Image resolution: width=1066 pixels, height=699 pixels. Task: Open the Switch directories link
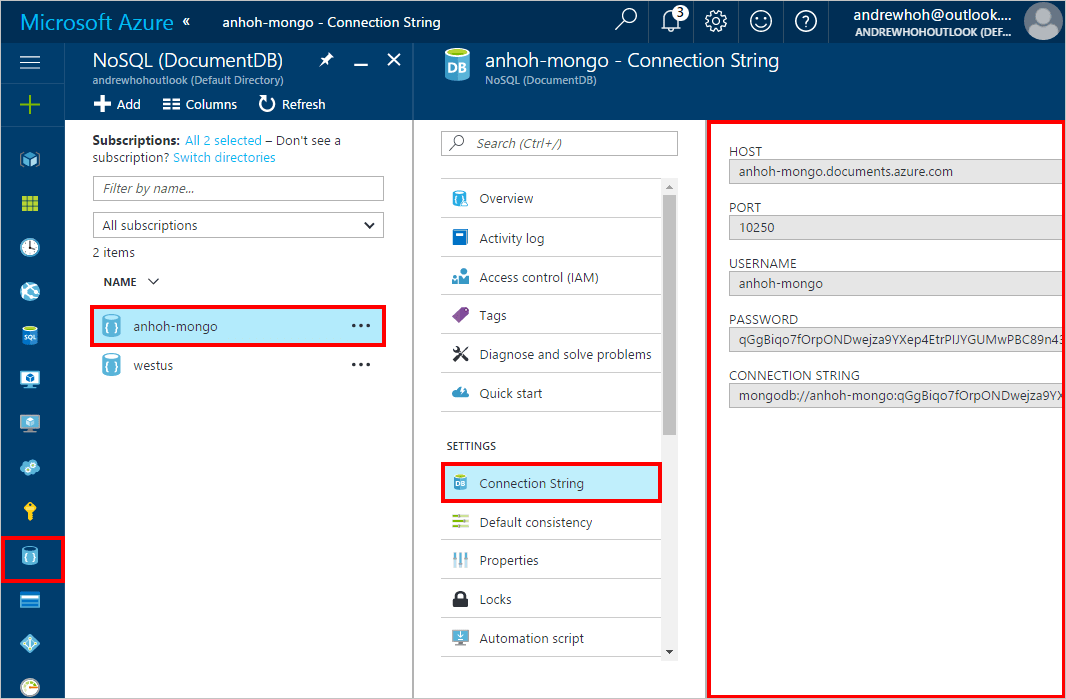(223, 156)
